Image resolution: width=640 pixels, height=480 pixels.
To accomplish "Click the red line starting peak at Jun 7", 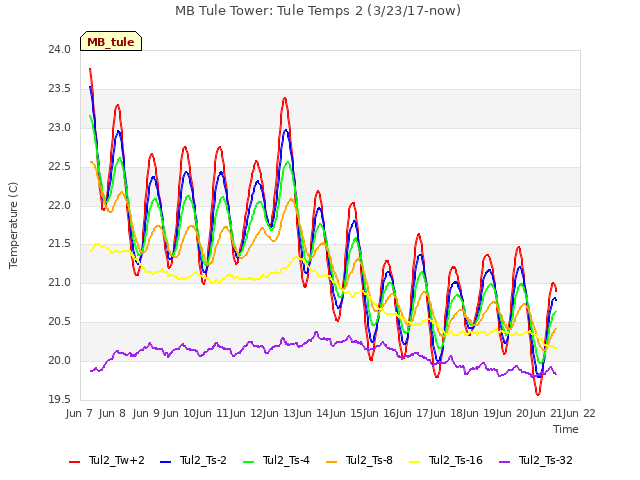I will coord(90,69).
